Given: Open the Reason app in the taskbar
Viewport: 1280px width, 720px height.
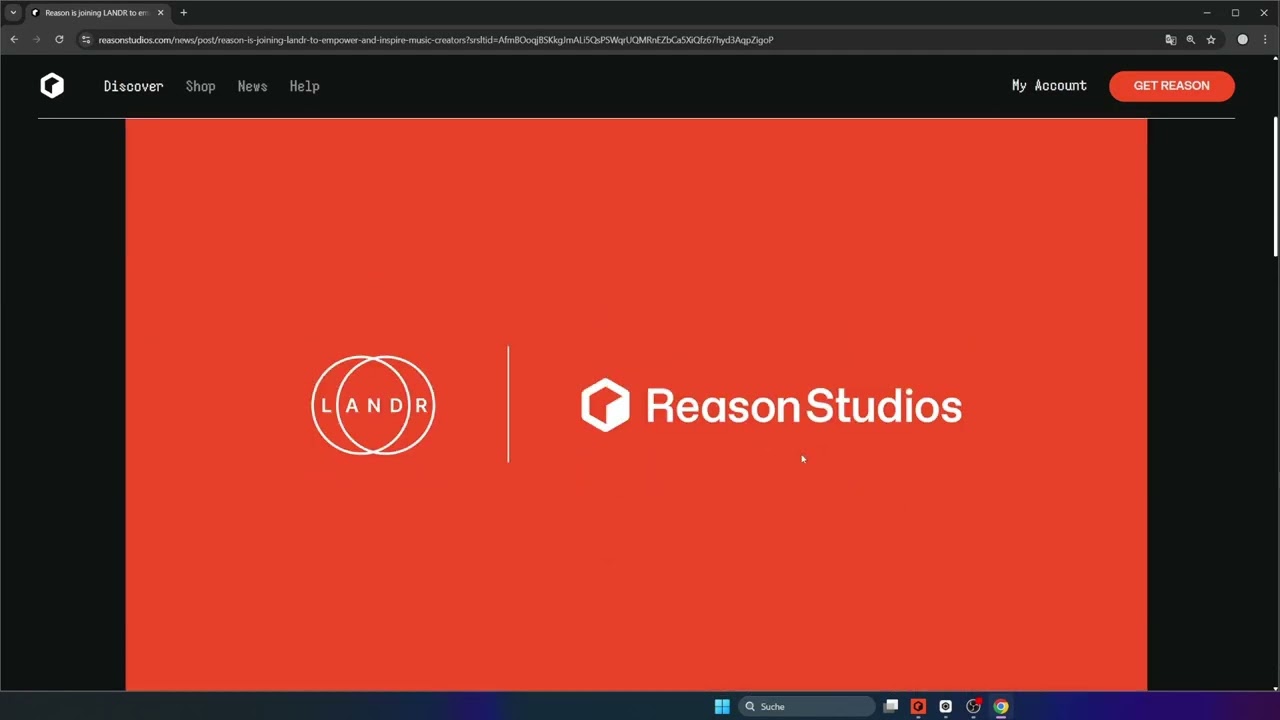Looking at the screenshot, I should [x=918, y=706].
